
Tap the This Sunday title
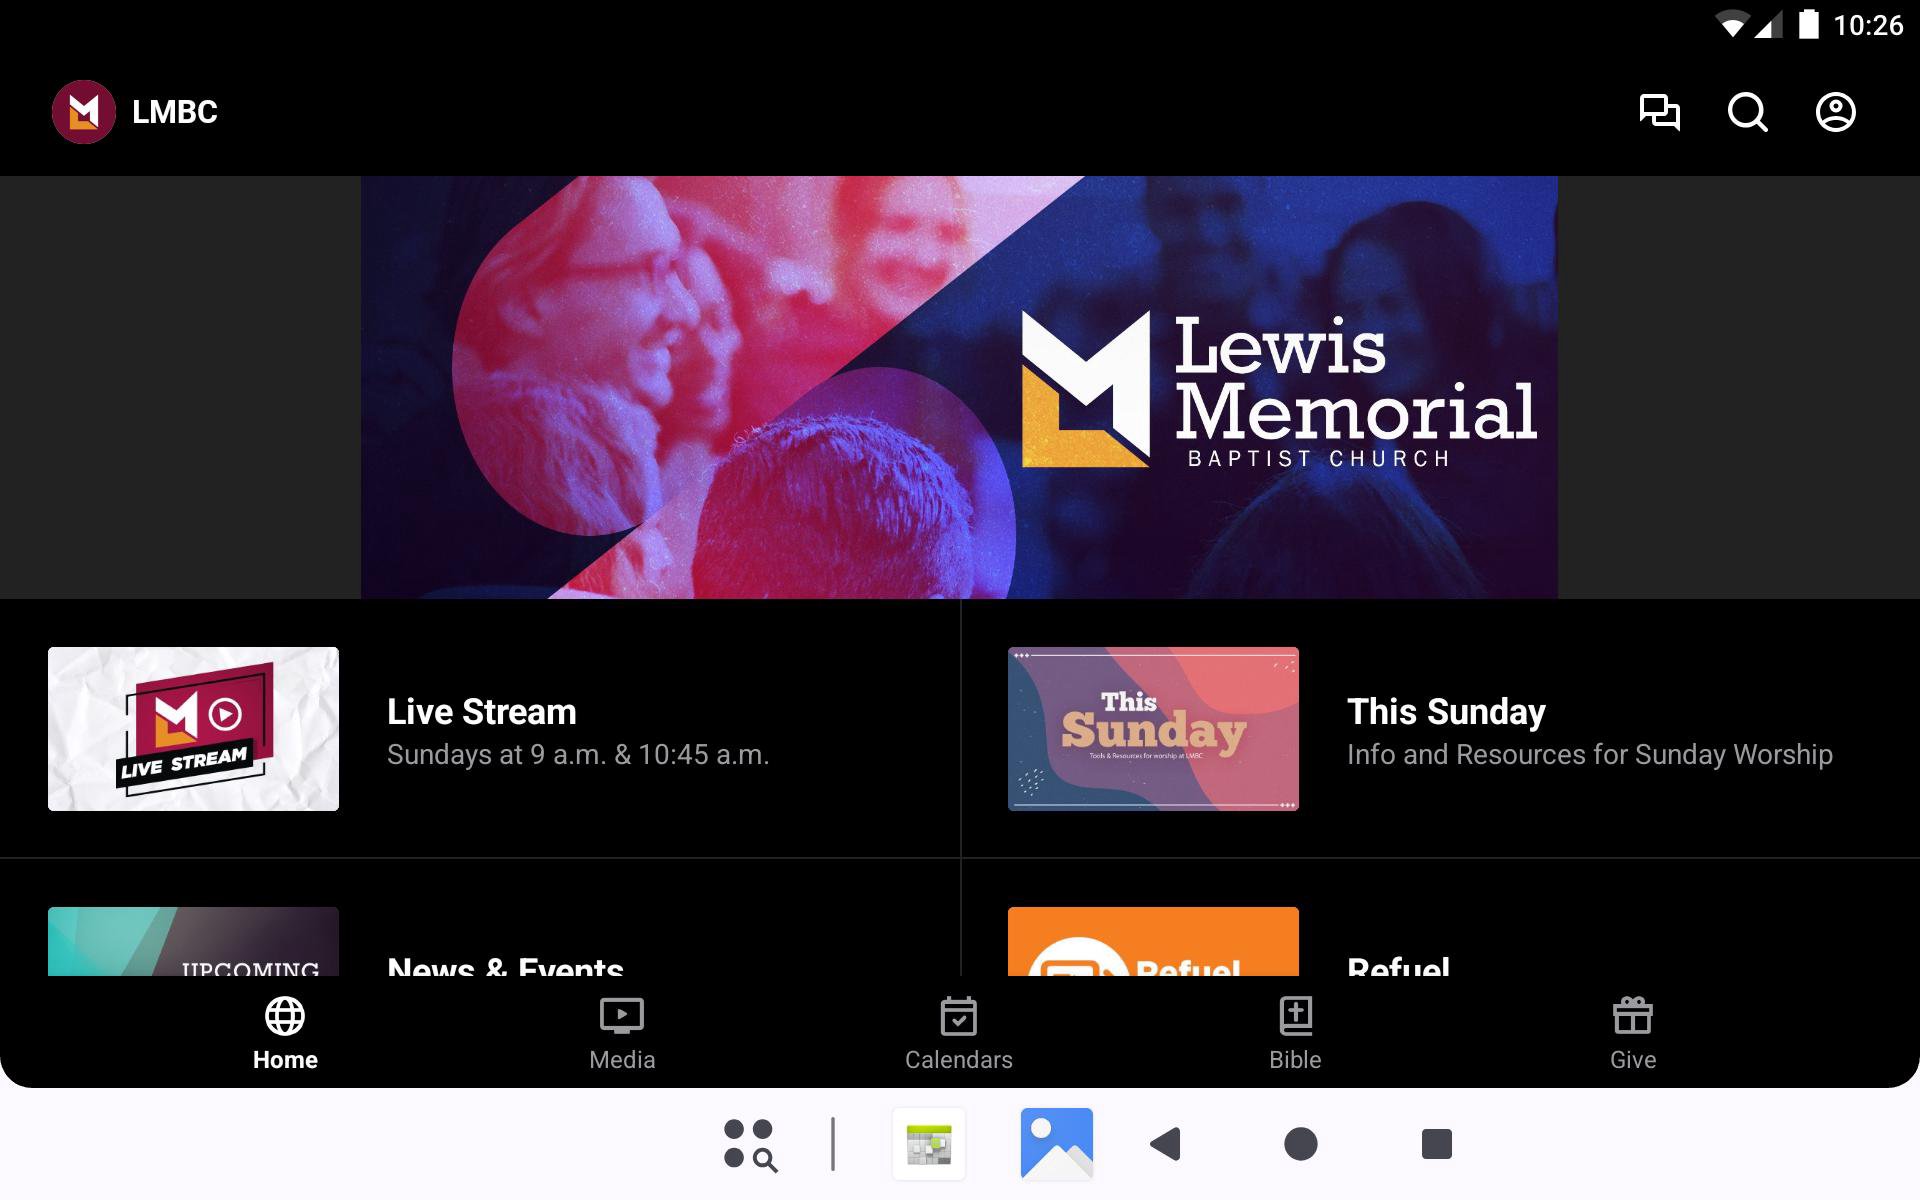[1445, 712]
